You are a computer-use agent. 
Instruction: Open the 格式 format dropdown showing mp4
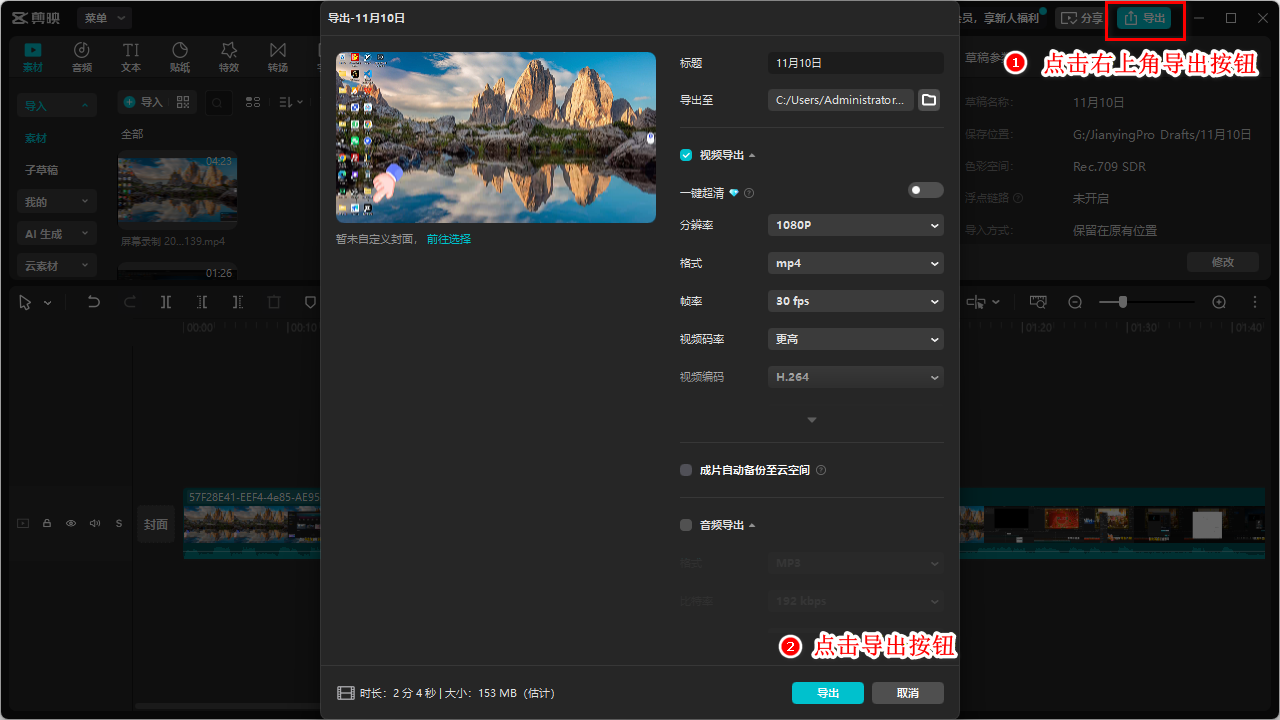point(855,262)
